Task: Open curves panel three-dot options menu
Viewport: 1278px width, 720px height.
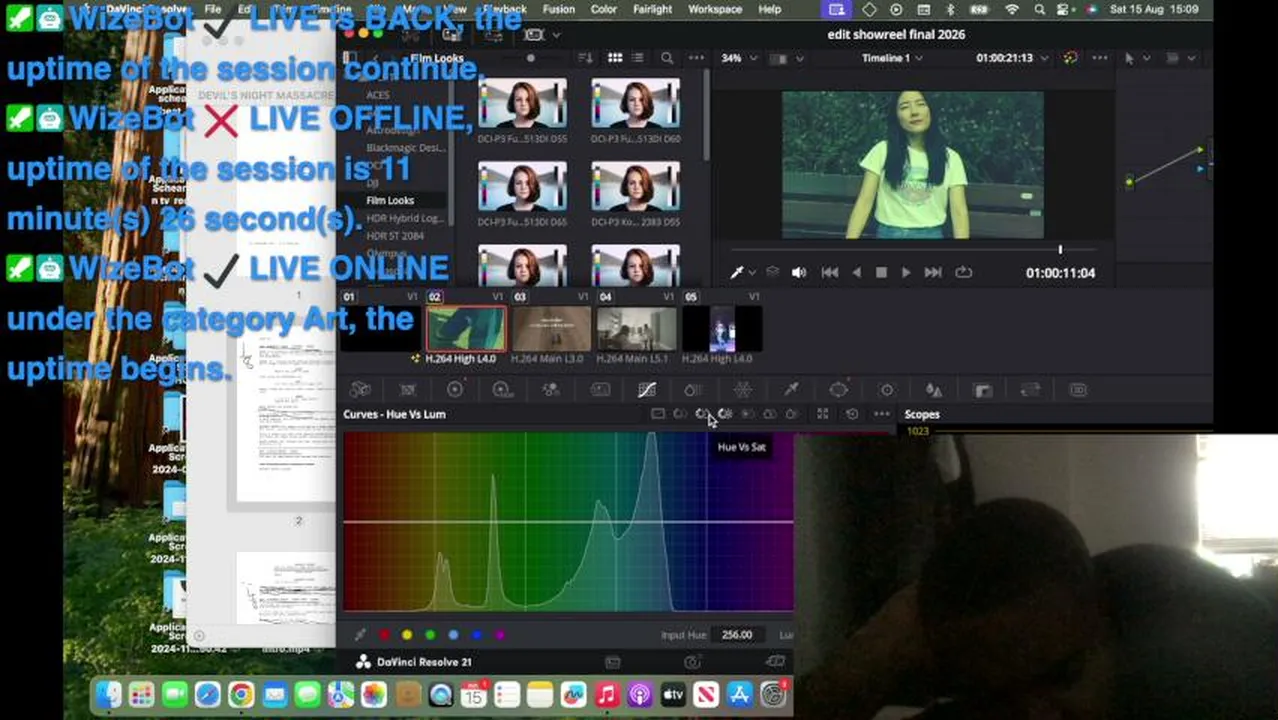Action: click(x=881, y=414)
